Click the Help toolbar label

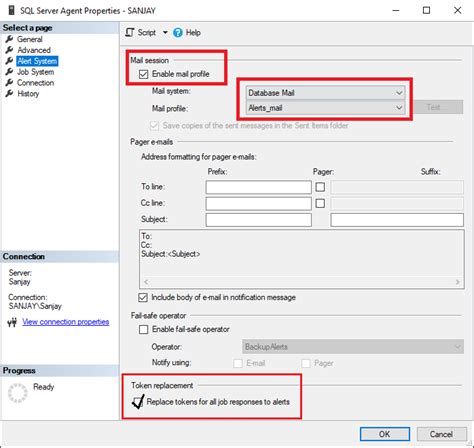(193, 33)
